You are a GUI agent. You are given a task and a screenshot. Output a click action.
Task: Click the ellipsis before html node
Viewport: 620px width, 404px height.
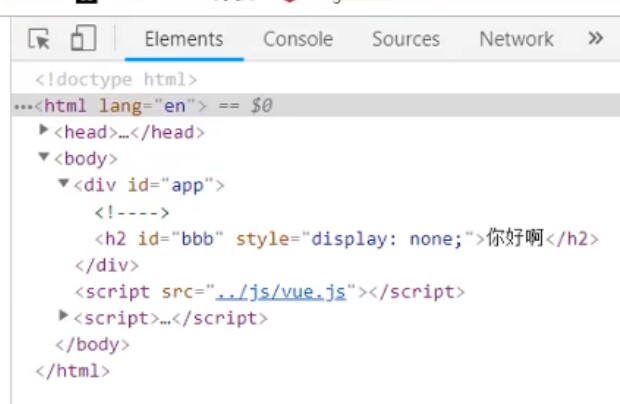23,106
